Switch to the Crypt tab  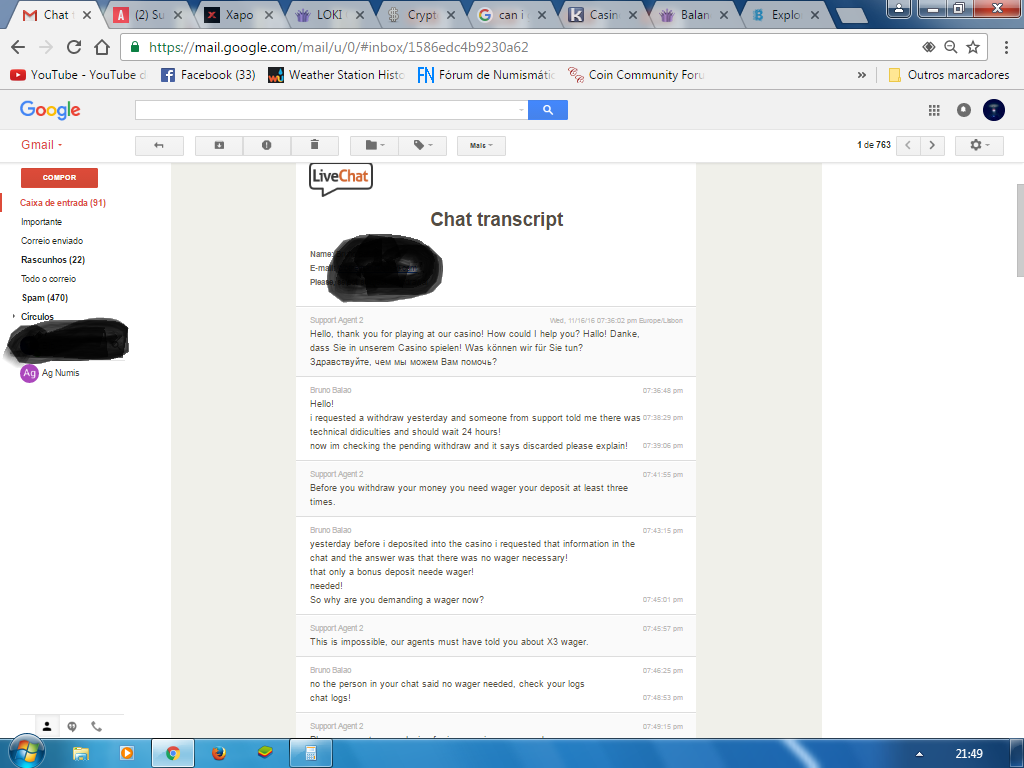pos(421,14)
